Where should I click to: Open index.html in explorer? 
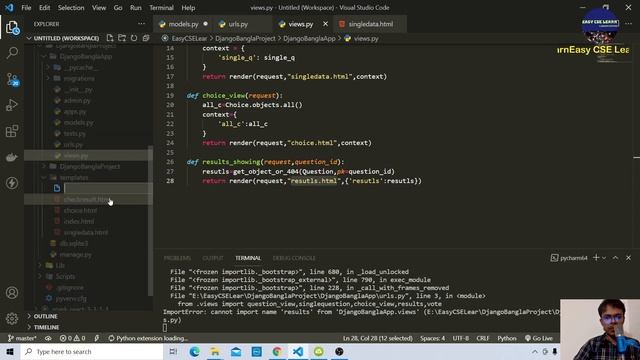[79, 221]
